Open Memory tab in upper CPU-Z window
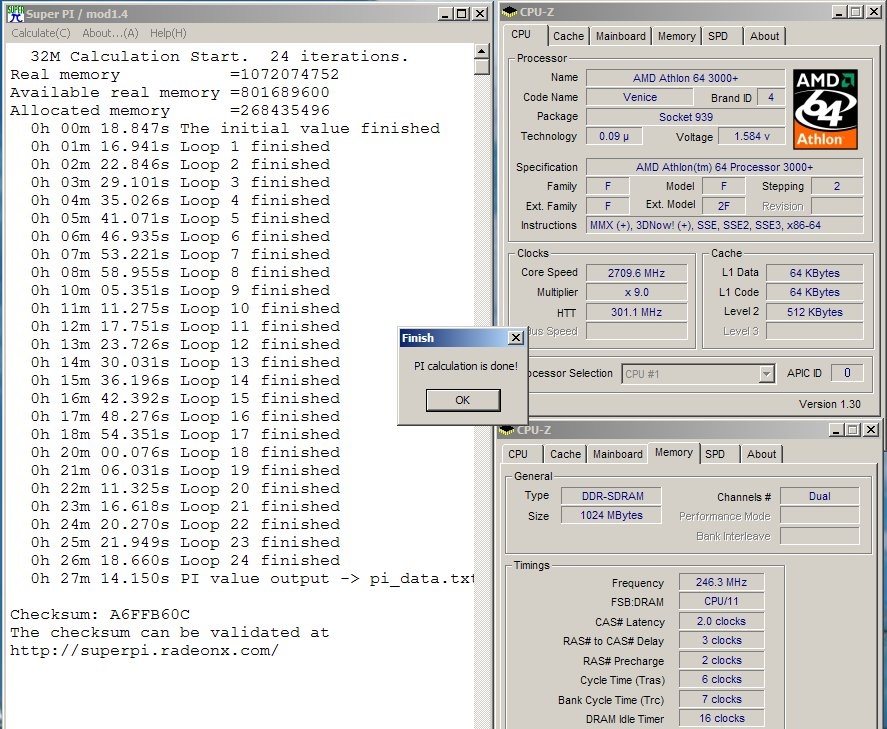Screen dimensions: 887x729 (x=677, y=36)
